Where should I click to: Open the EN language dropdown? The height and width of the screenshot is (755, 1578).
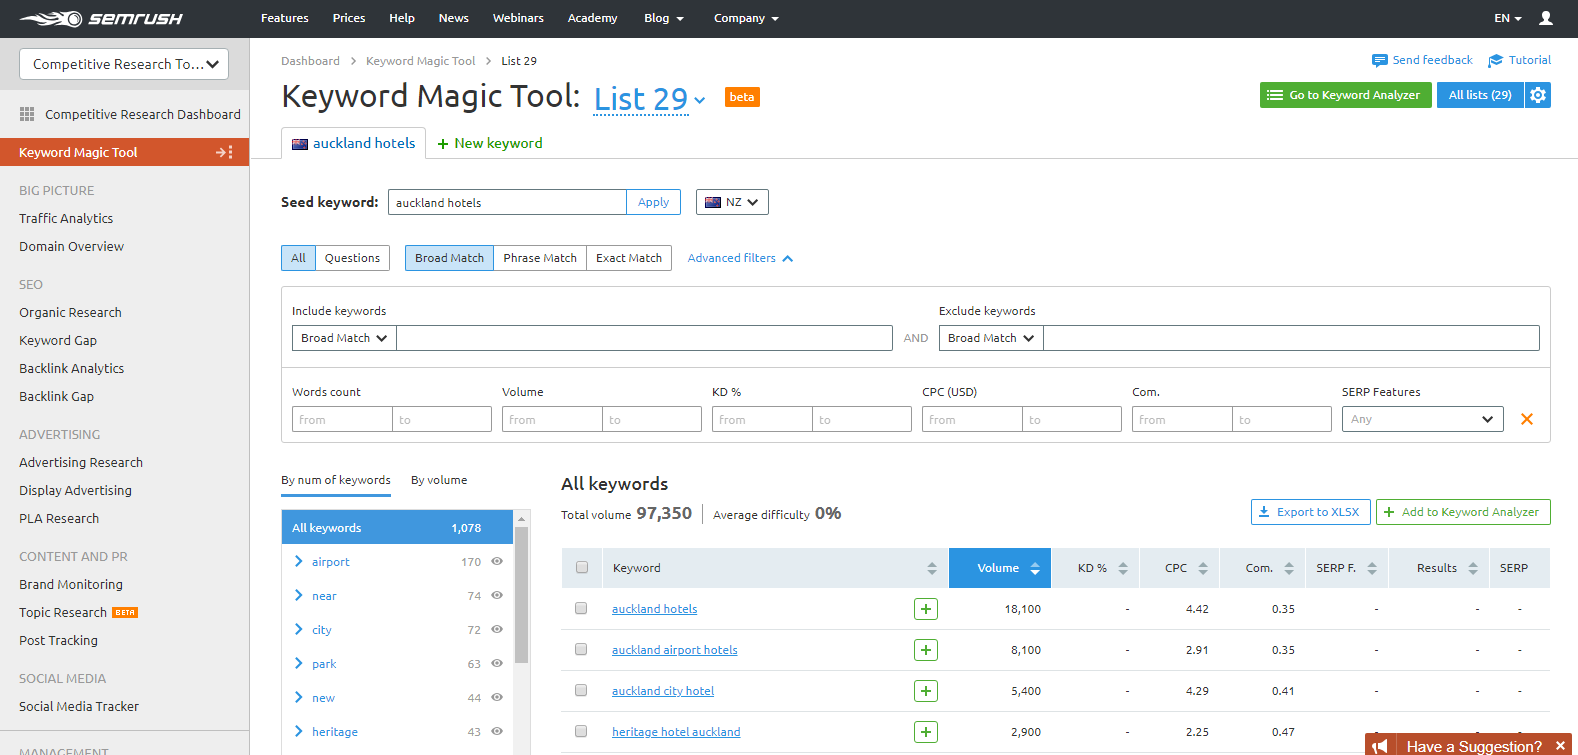1508,18
